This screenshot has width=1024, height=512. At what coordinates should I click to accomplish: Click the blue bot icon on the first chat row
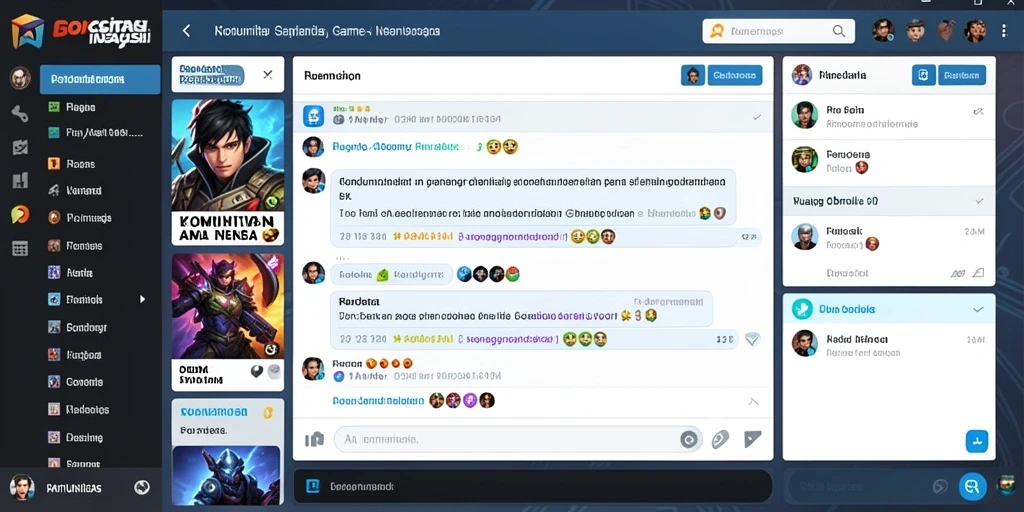click(x=313, y=116)
